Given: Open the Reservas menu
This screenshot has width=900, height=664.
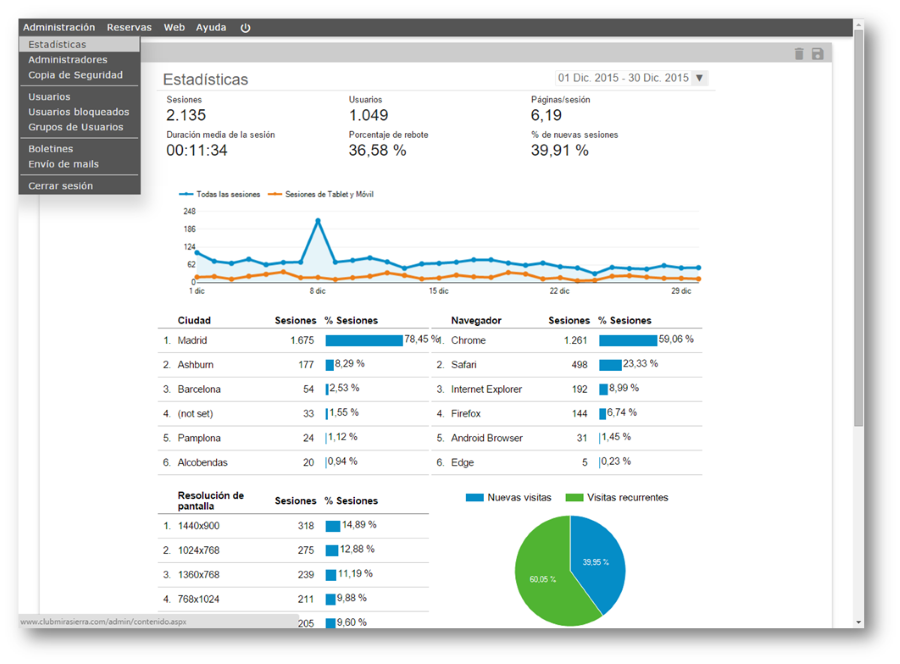Looking at the screenshot, I should pos(129,28).
